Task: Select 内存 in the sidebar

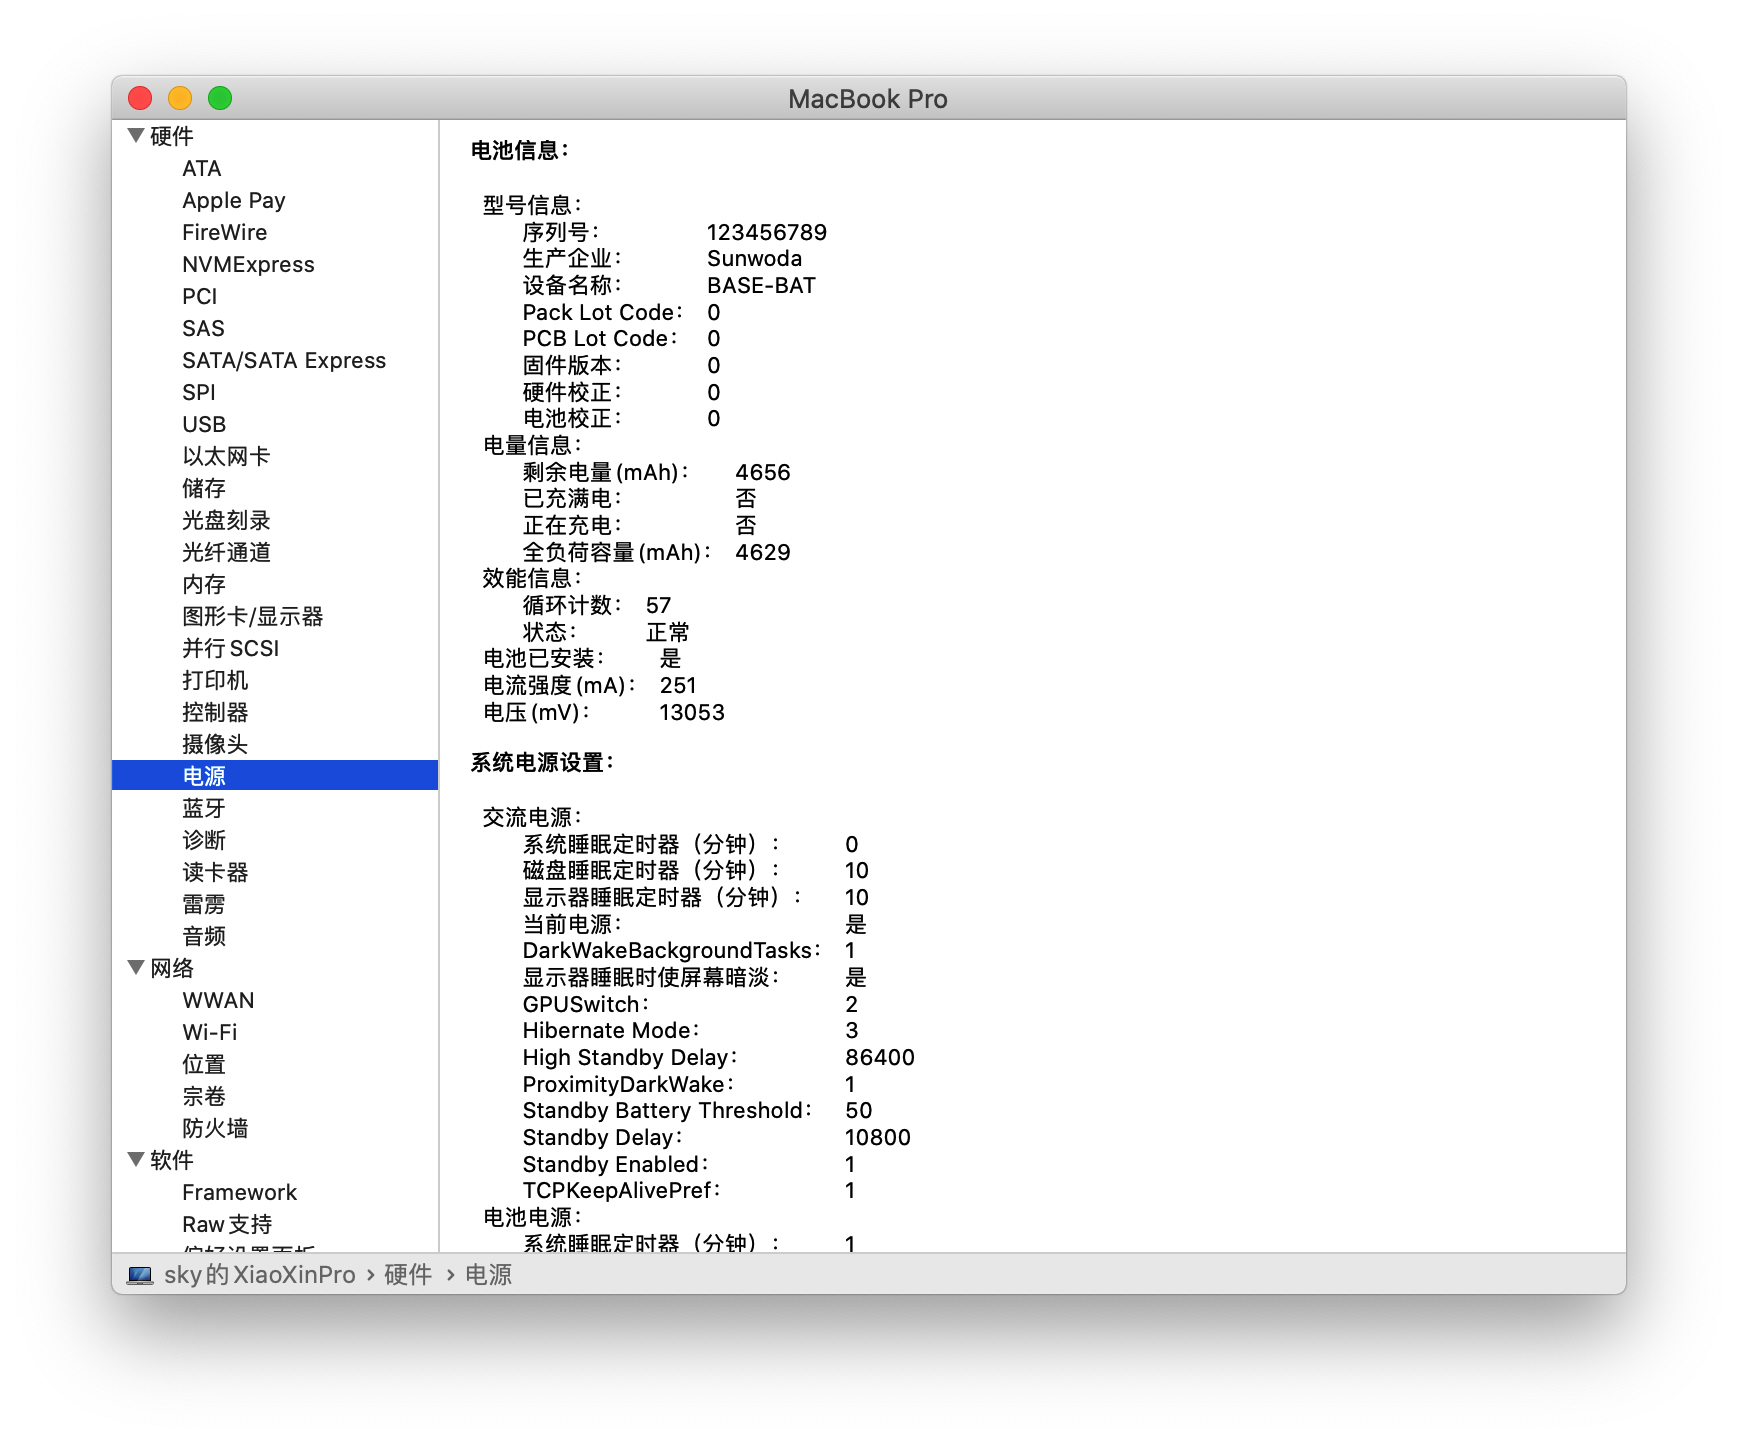Action: (204, 584)
